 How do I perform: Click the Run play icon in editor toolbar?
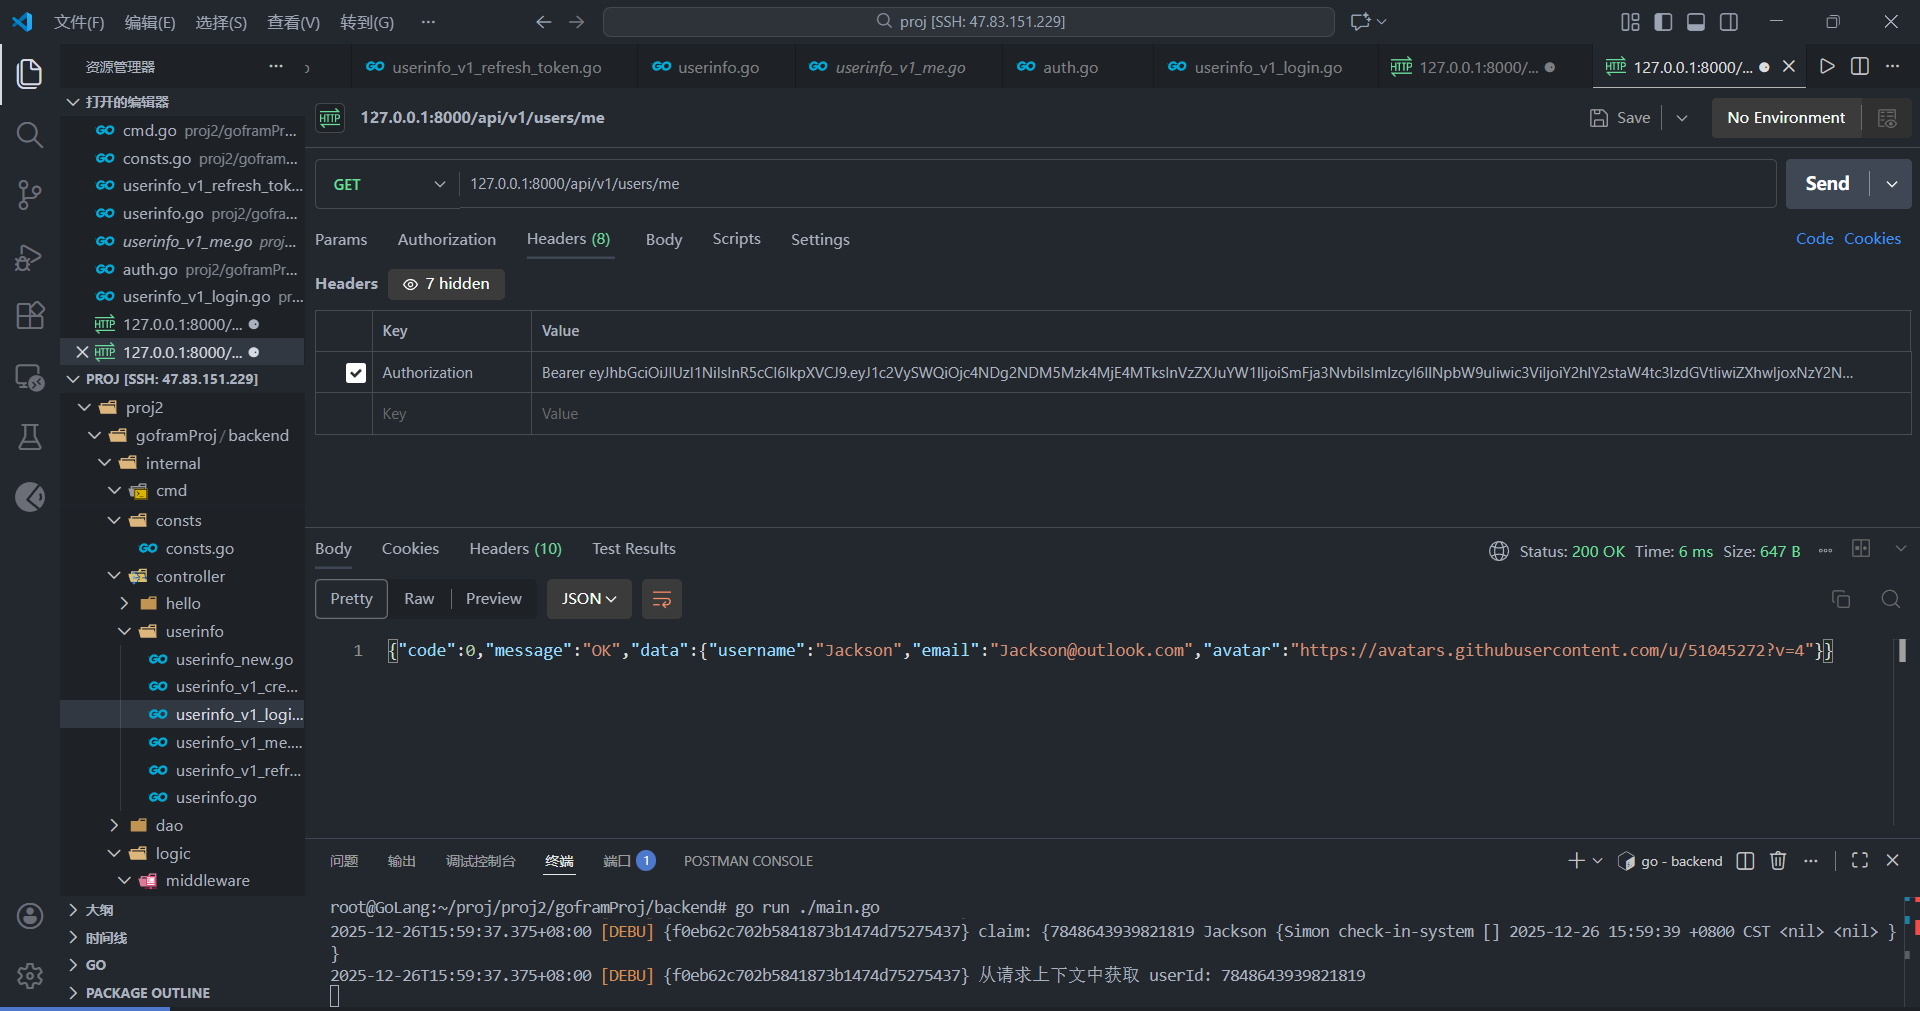(1827, 66)
